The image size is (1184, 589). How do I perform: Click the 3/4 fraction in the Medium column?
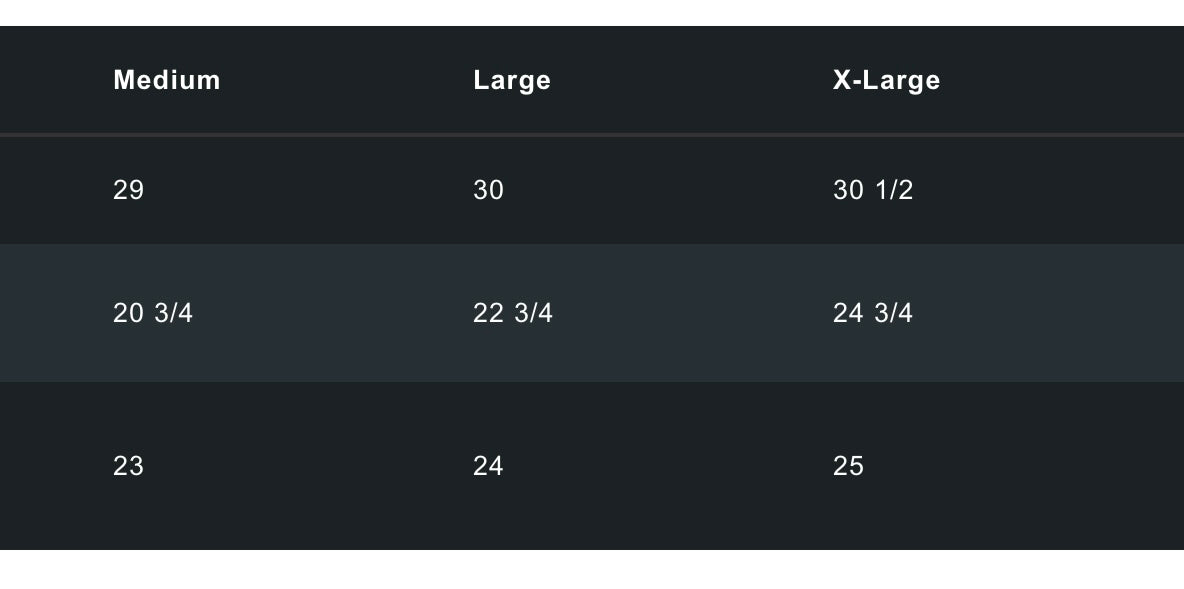(x=174, y=313)
